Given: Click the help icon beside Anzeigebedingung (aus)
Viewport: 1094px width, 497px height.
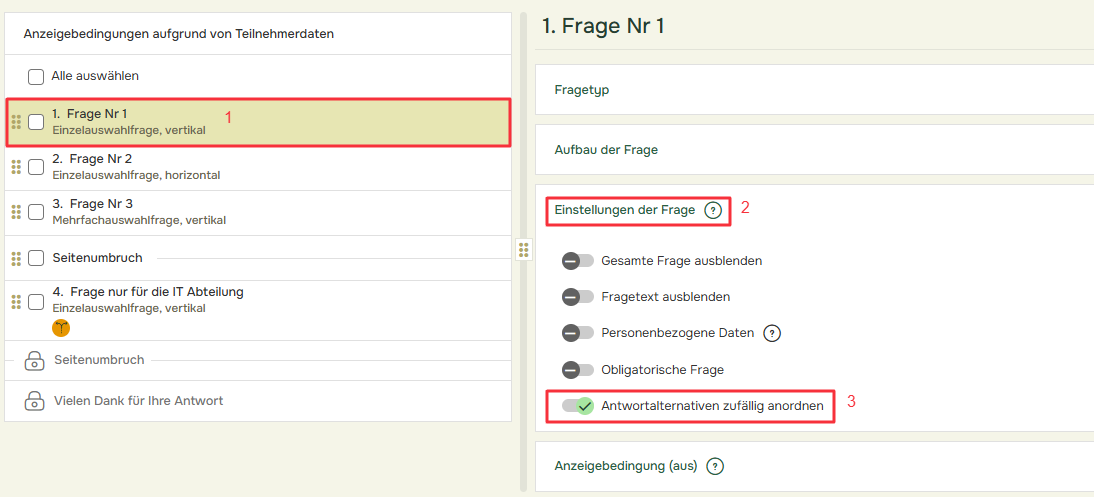Looking at the screenshot, I should (714, 466).
